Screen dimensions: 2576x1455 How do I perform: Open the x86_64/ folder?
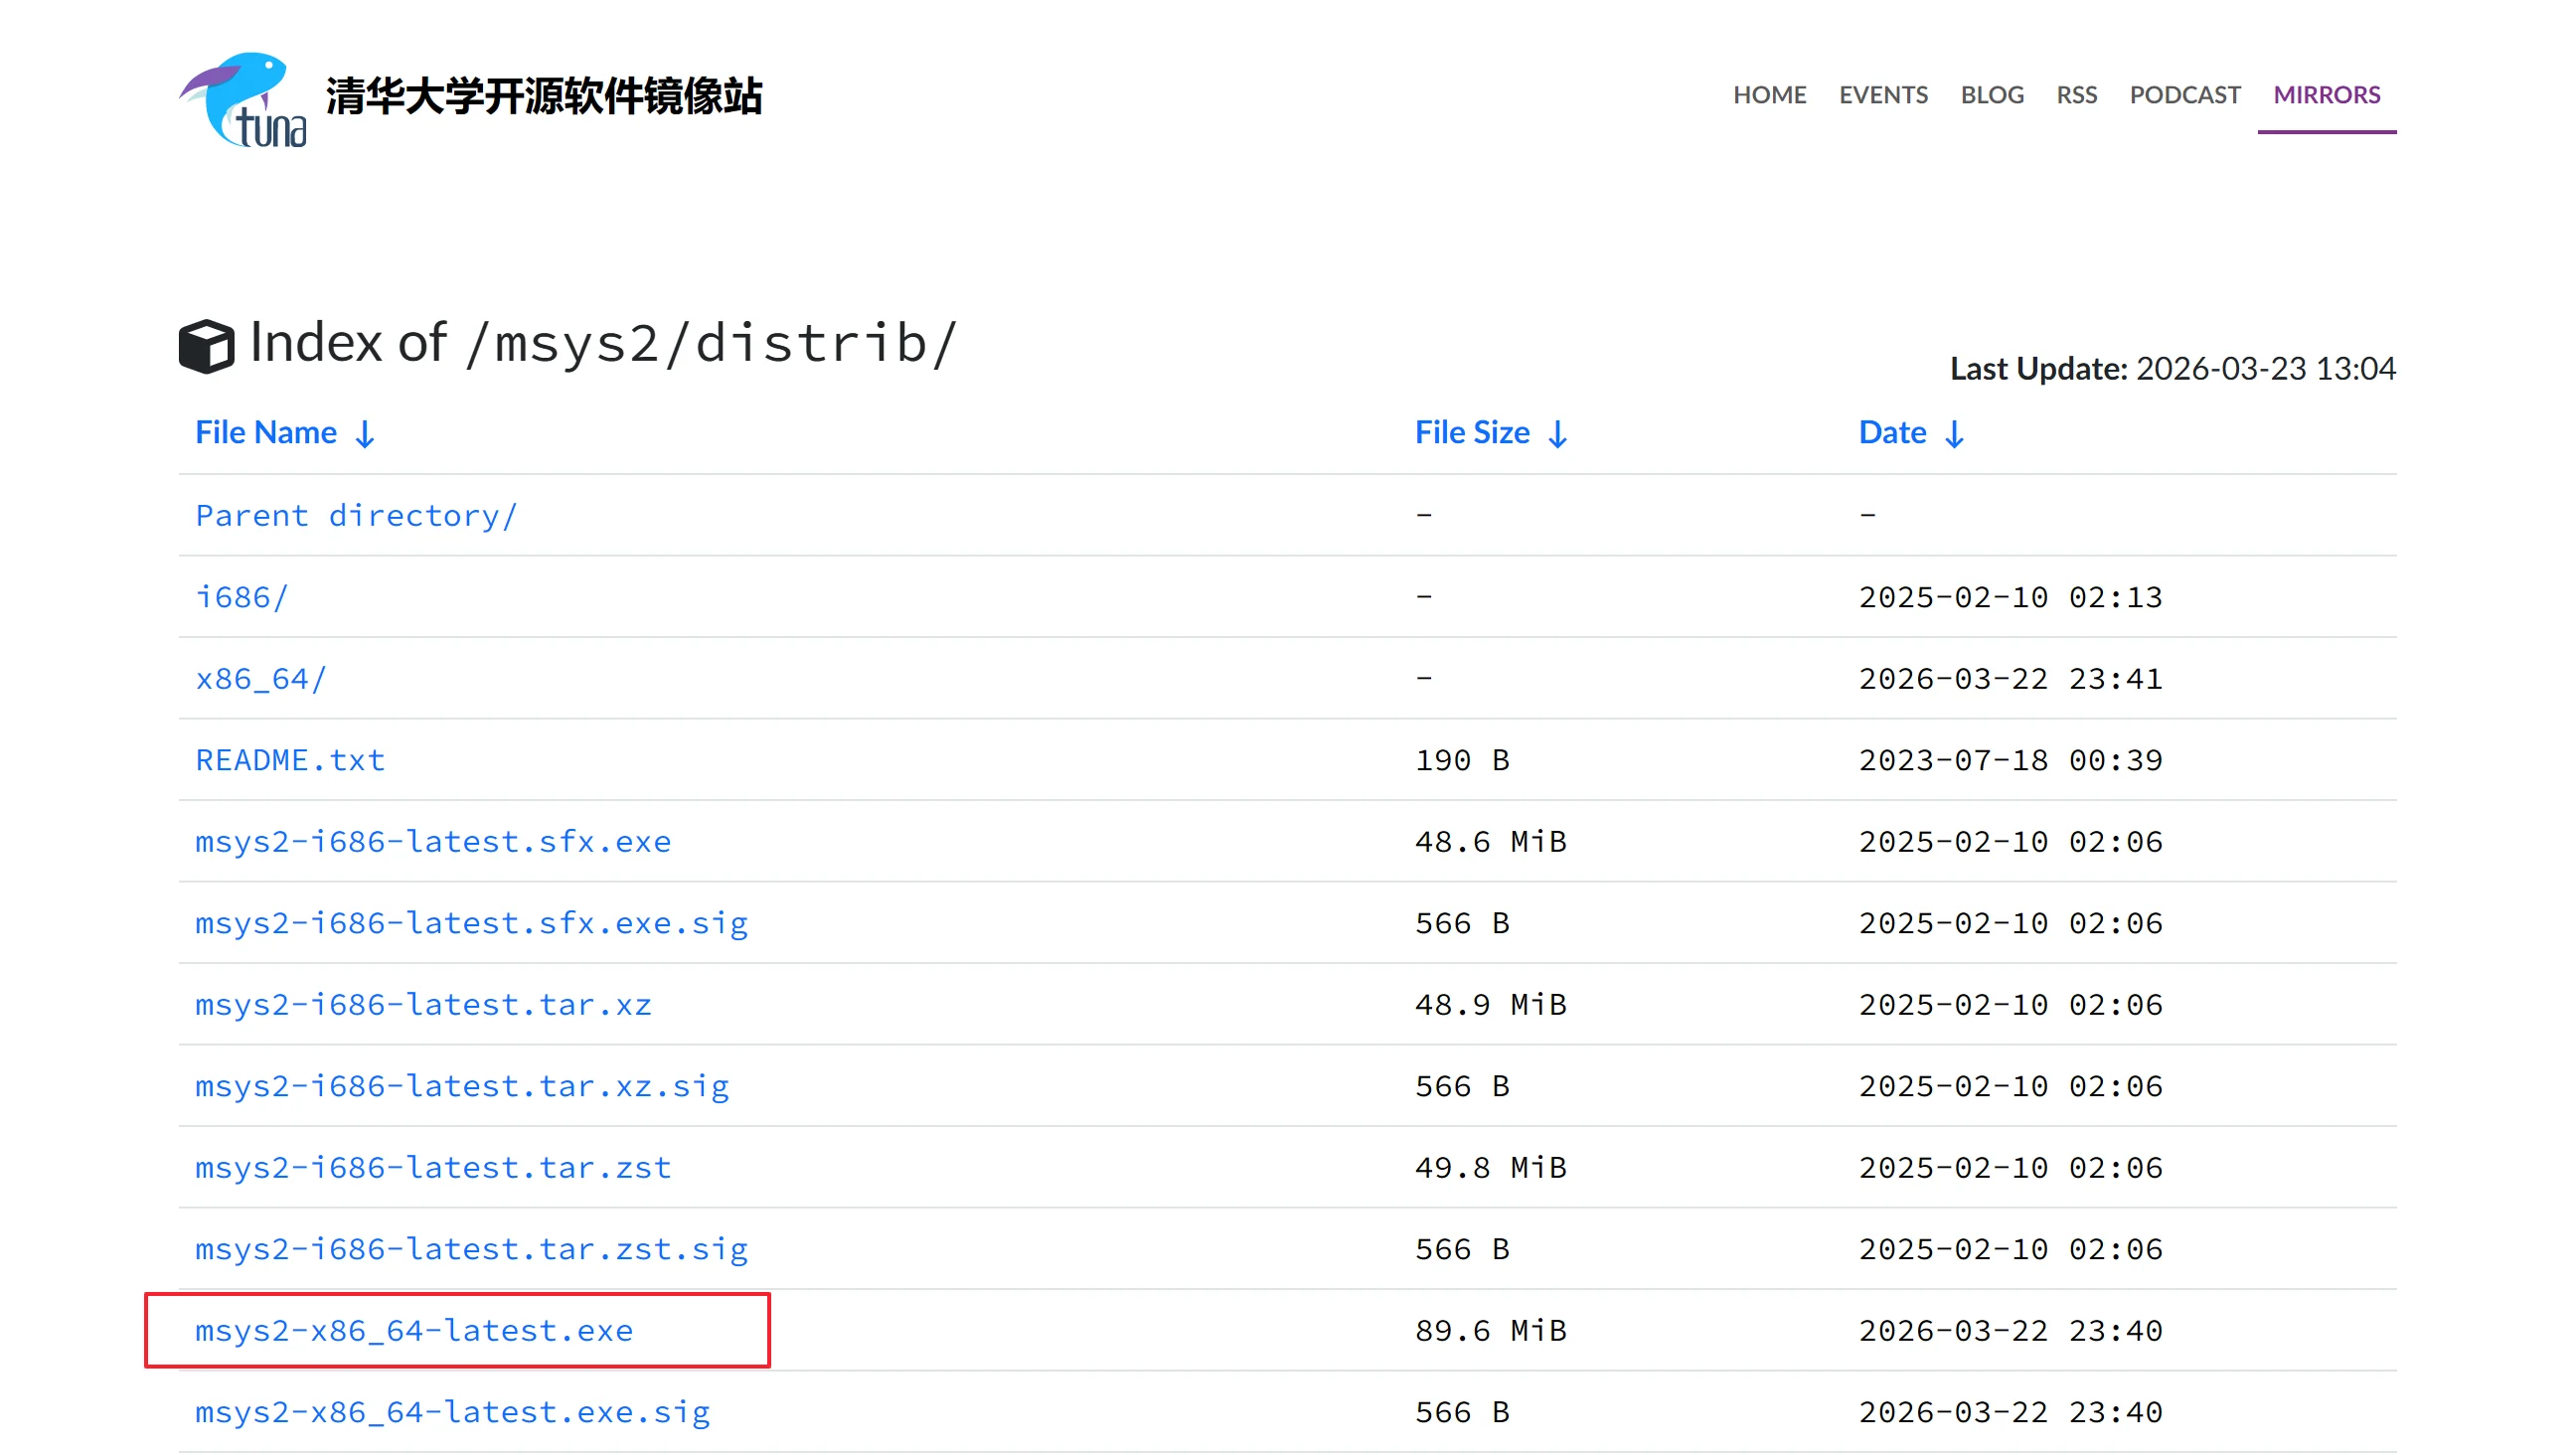tap(261, 680)
